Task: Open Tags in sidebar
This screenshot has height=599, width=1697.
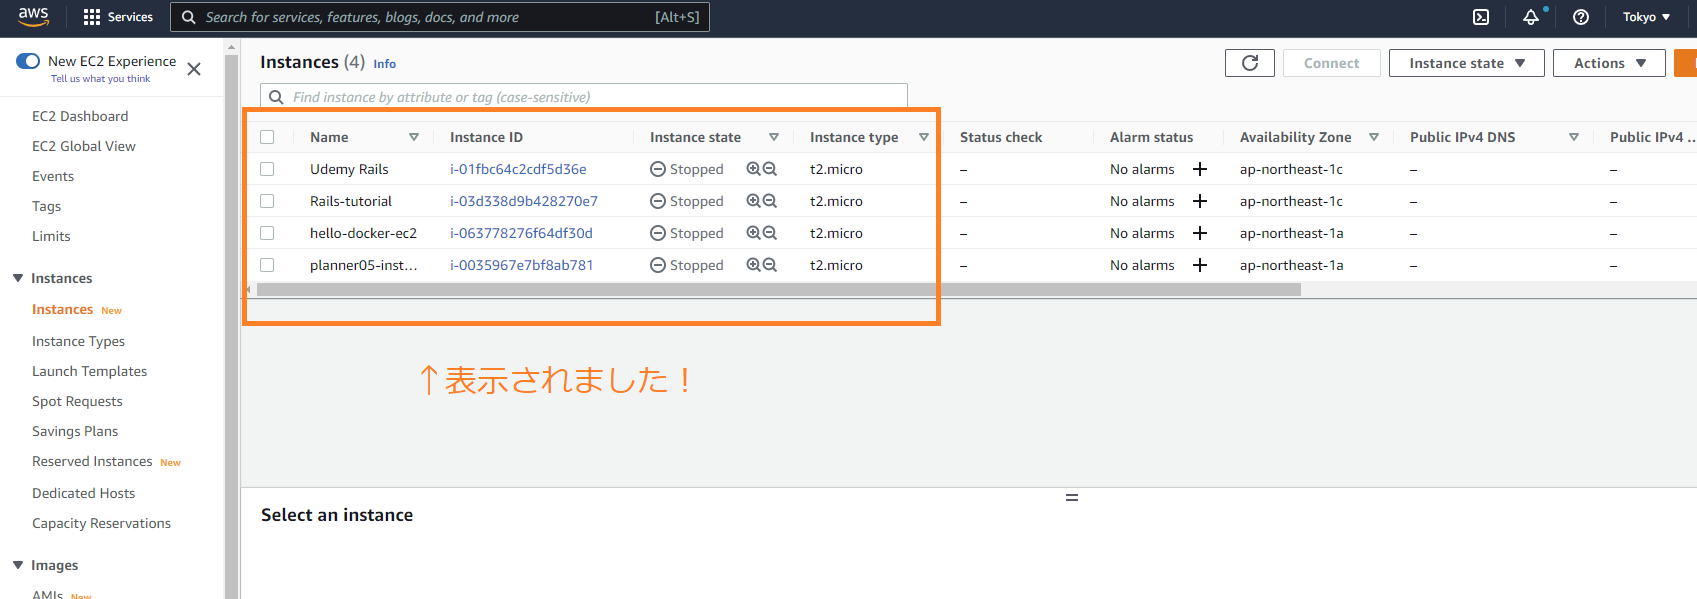Action: pos(46,206)
